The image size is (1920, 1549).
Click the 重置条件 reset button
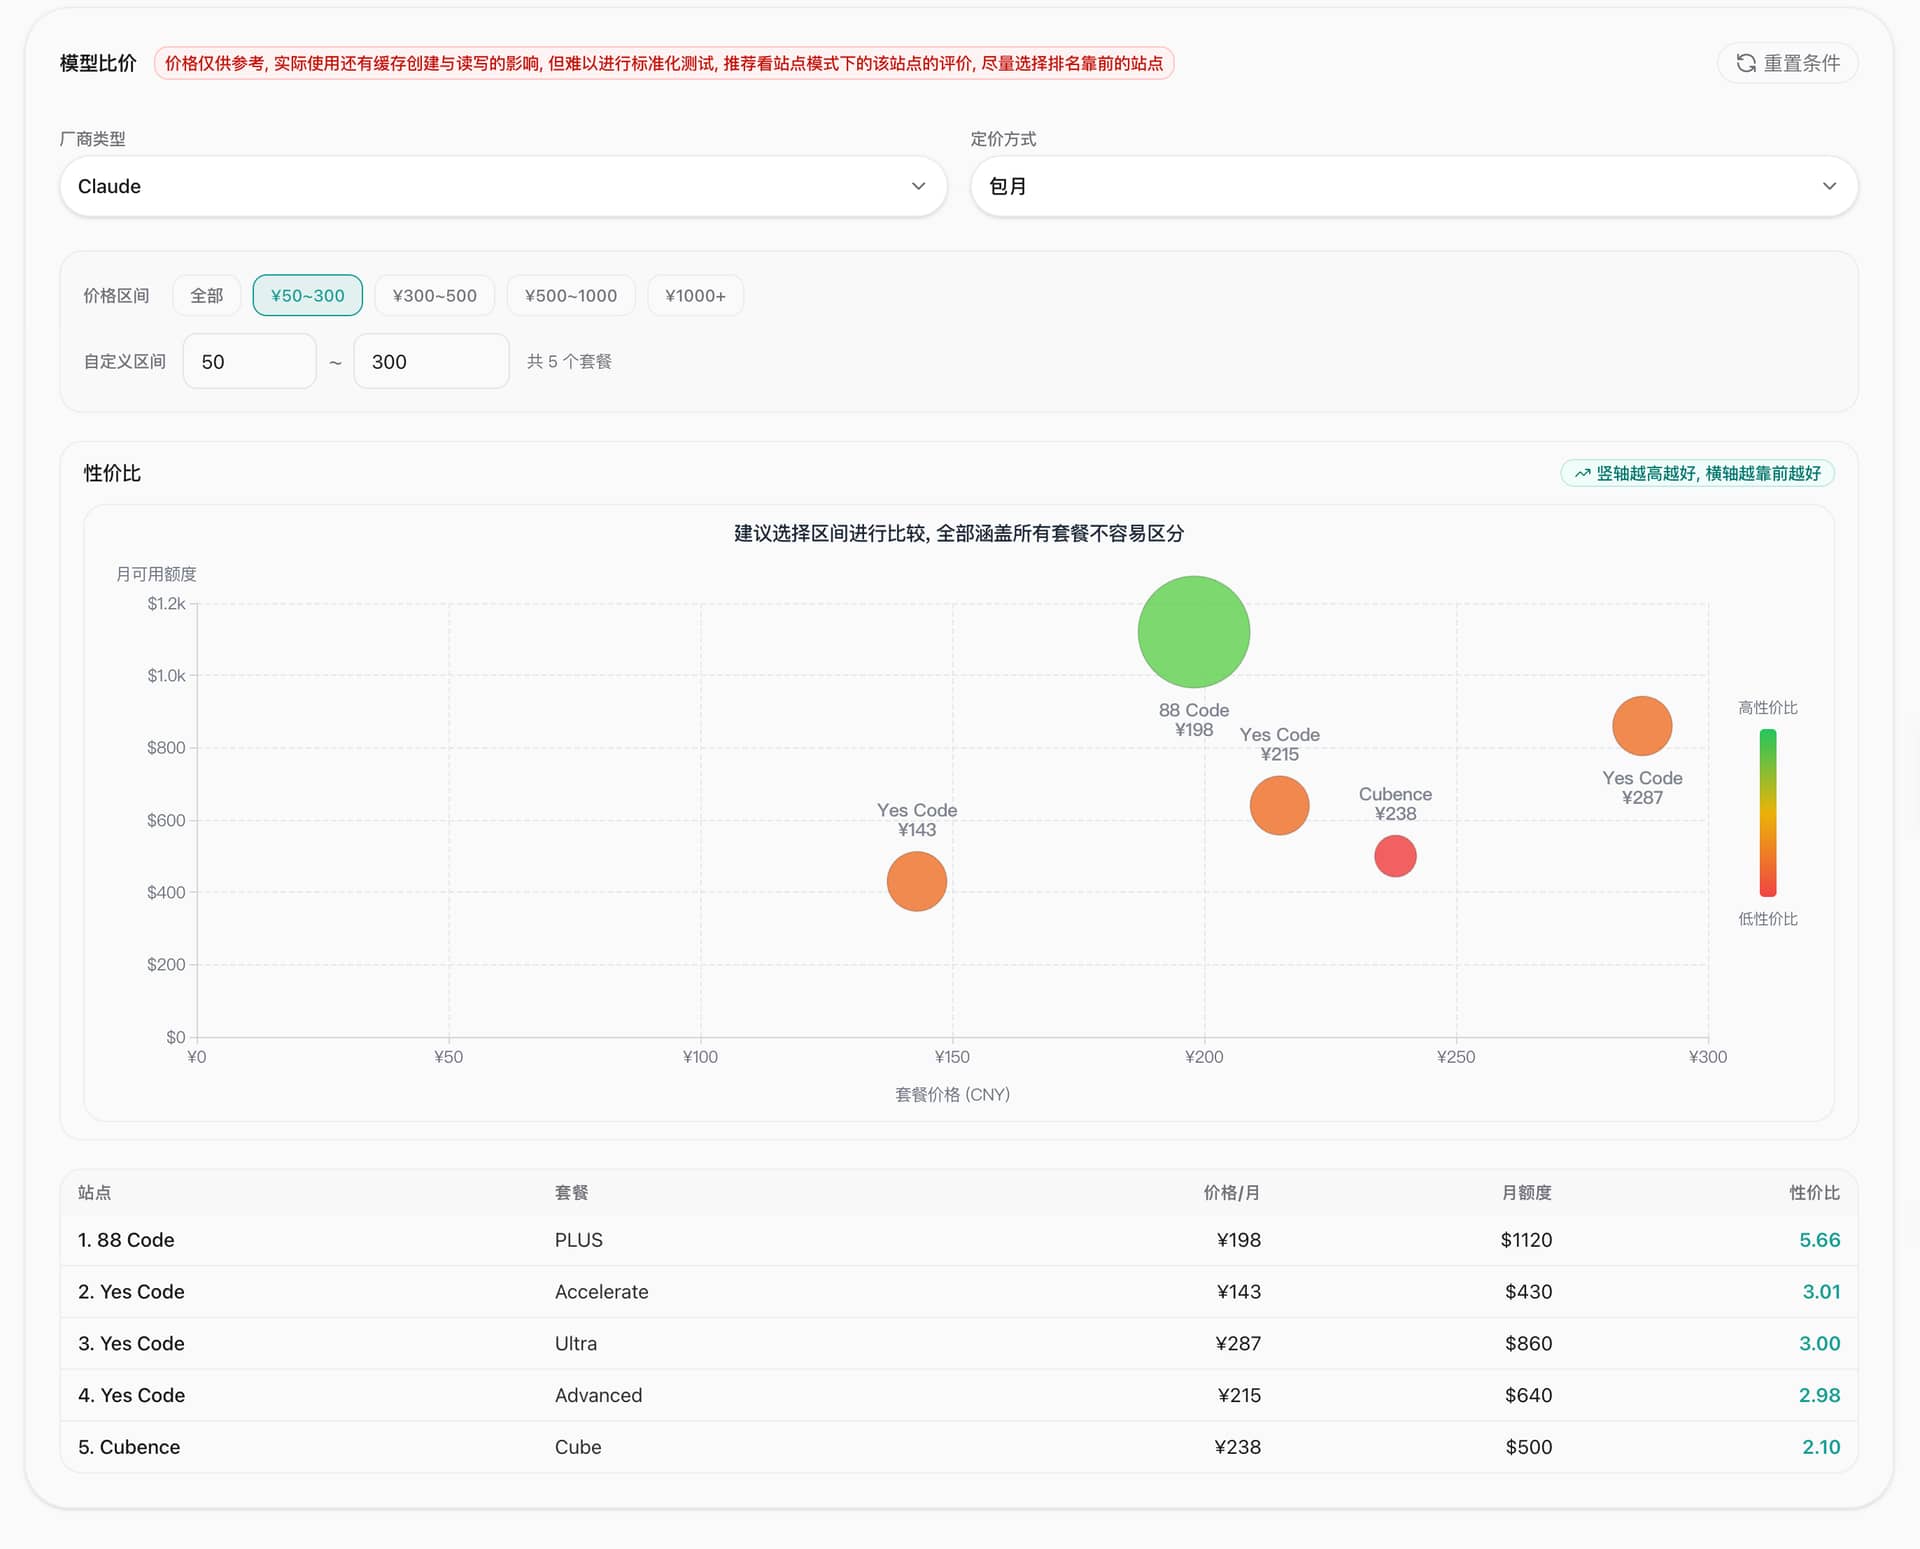[1787, 63]
